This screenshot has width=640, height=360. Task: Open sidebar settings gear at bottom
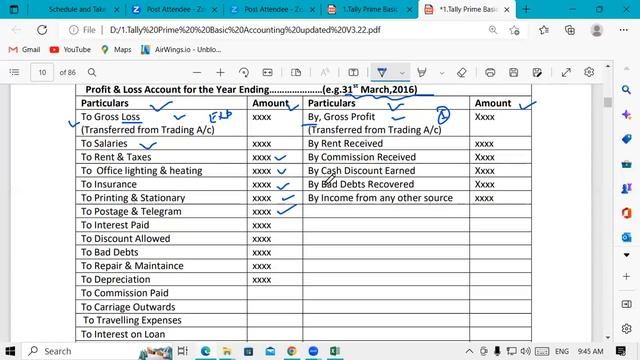point(627,329)
